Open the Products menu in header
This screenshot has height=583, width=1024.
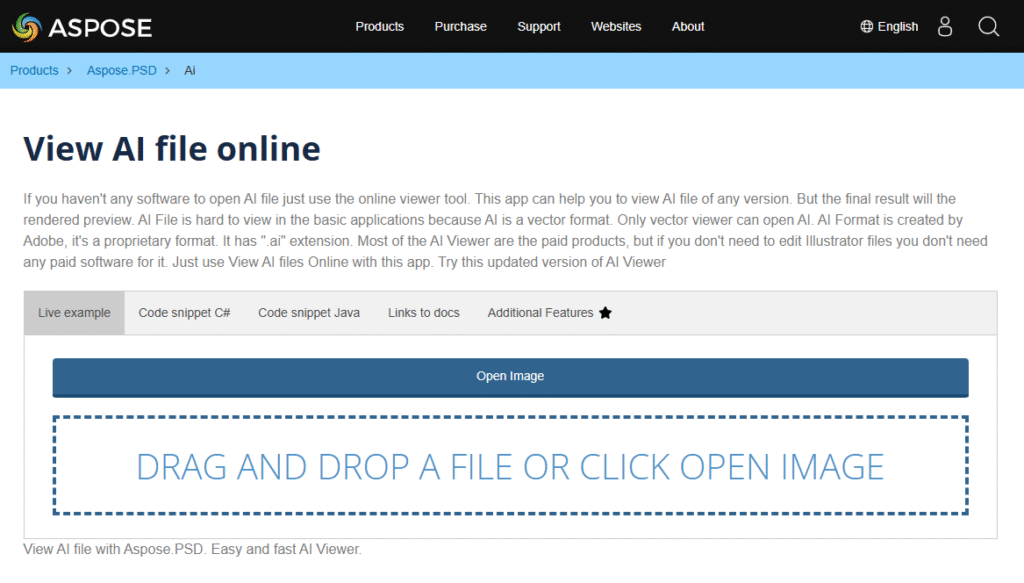point(379,27)
